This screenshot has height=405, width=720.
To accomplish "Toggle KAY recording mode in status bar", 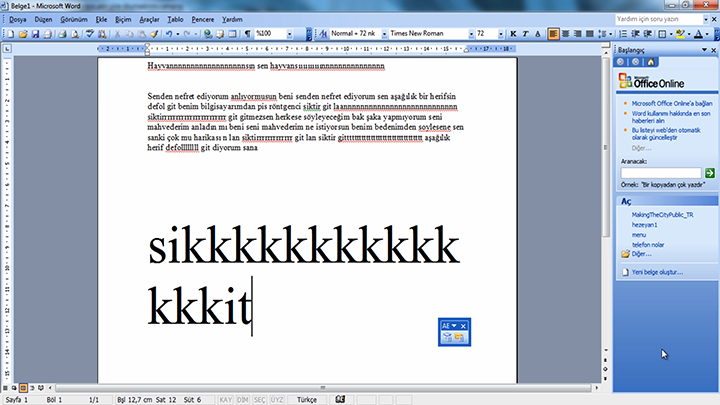I will [225, 399].
